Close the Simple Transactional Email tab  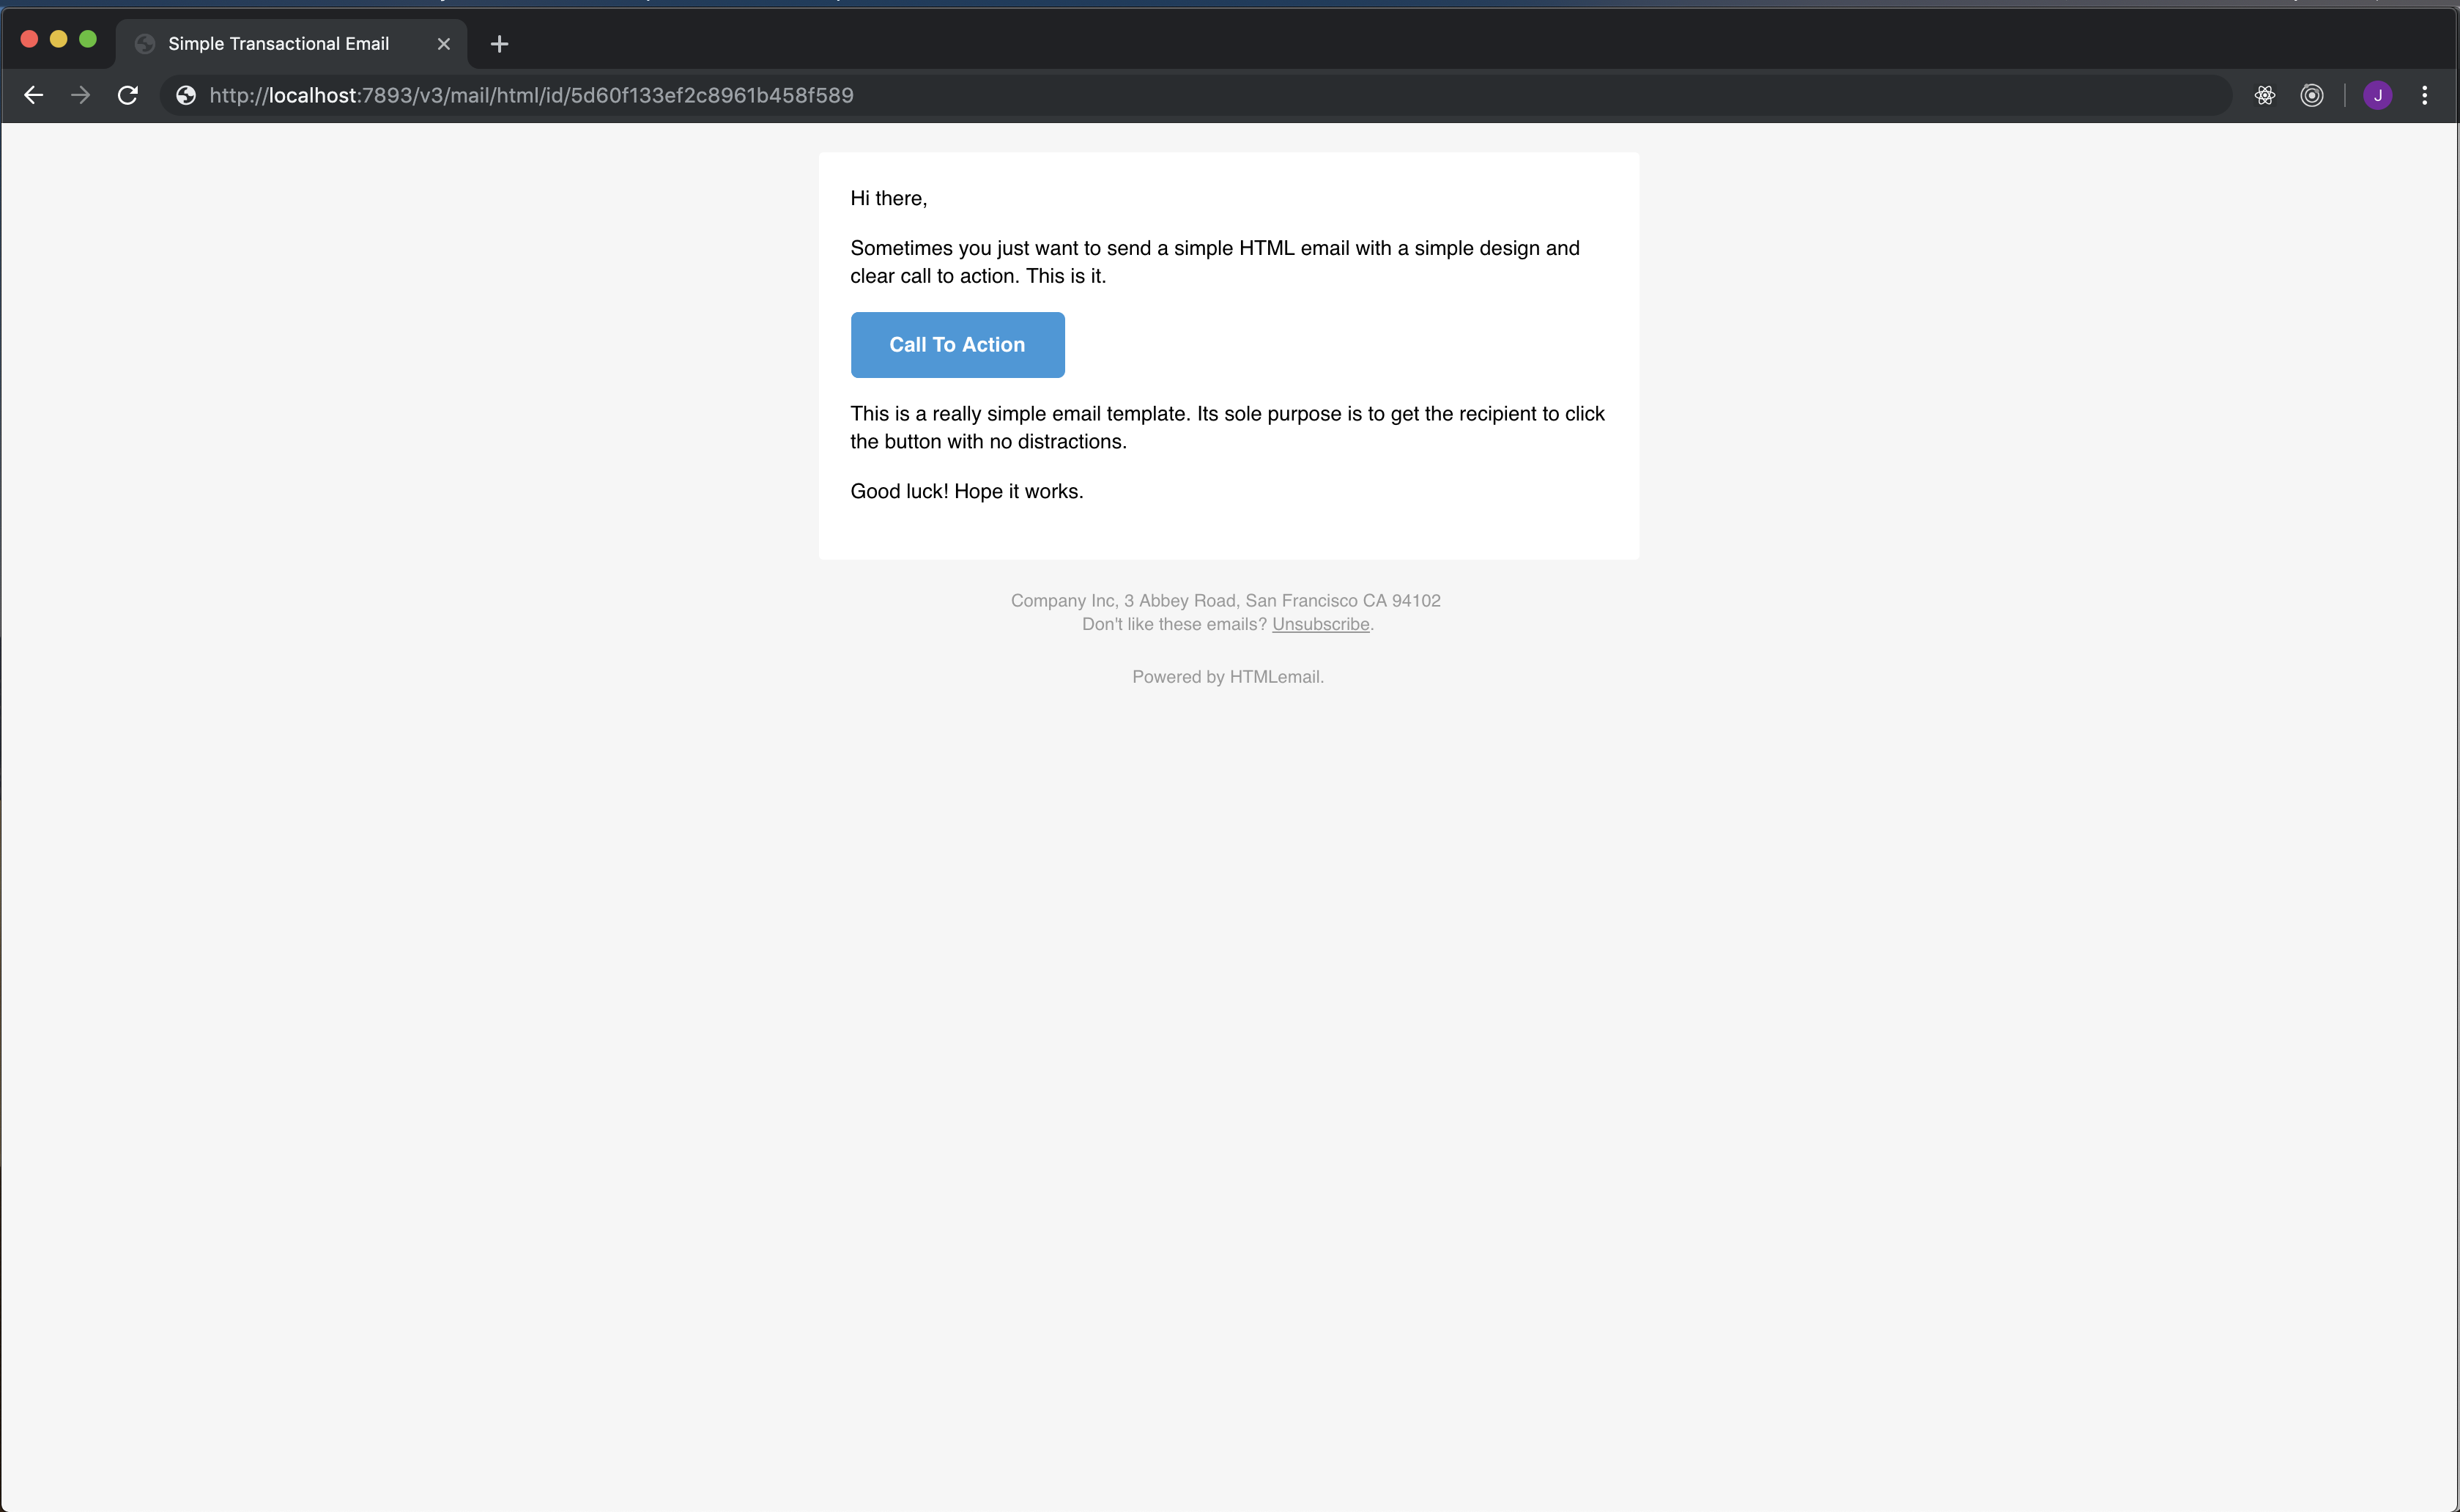coord(444,44)
